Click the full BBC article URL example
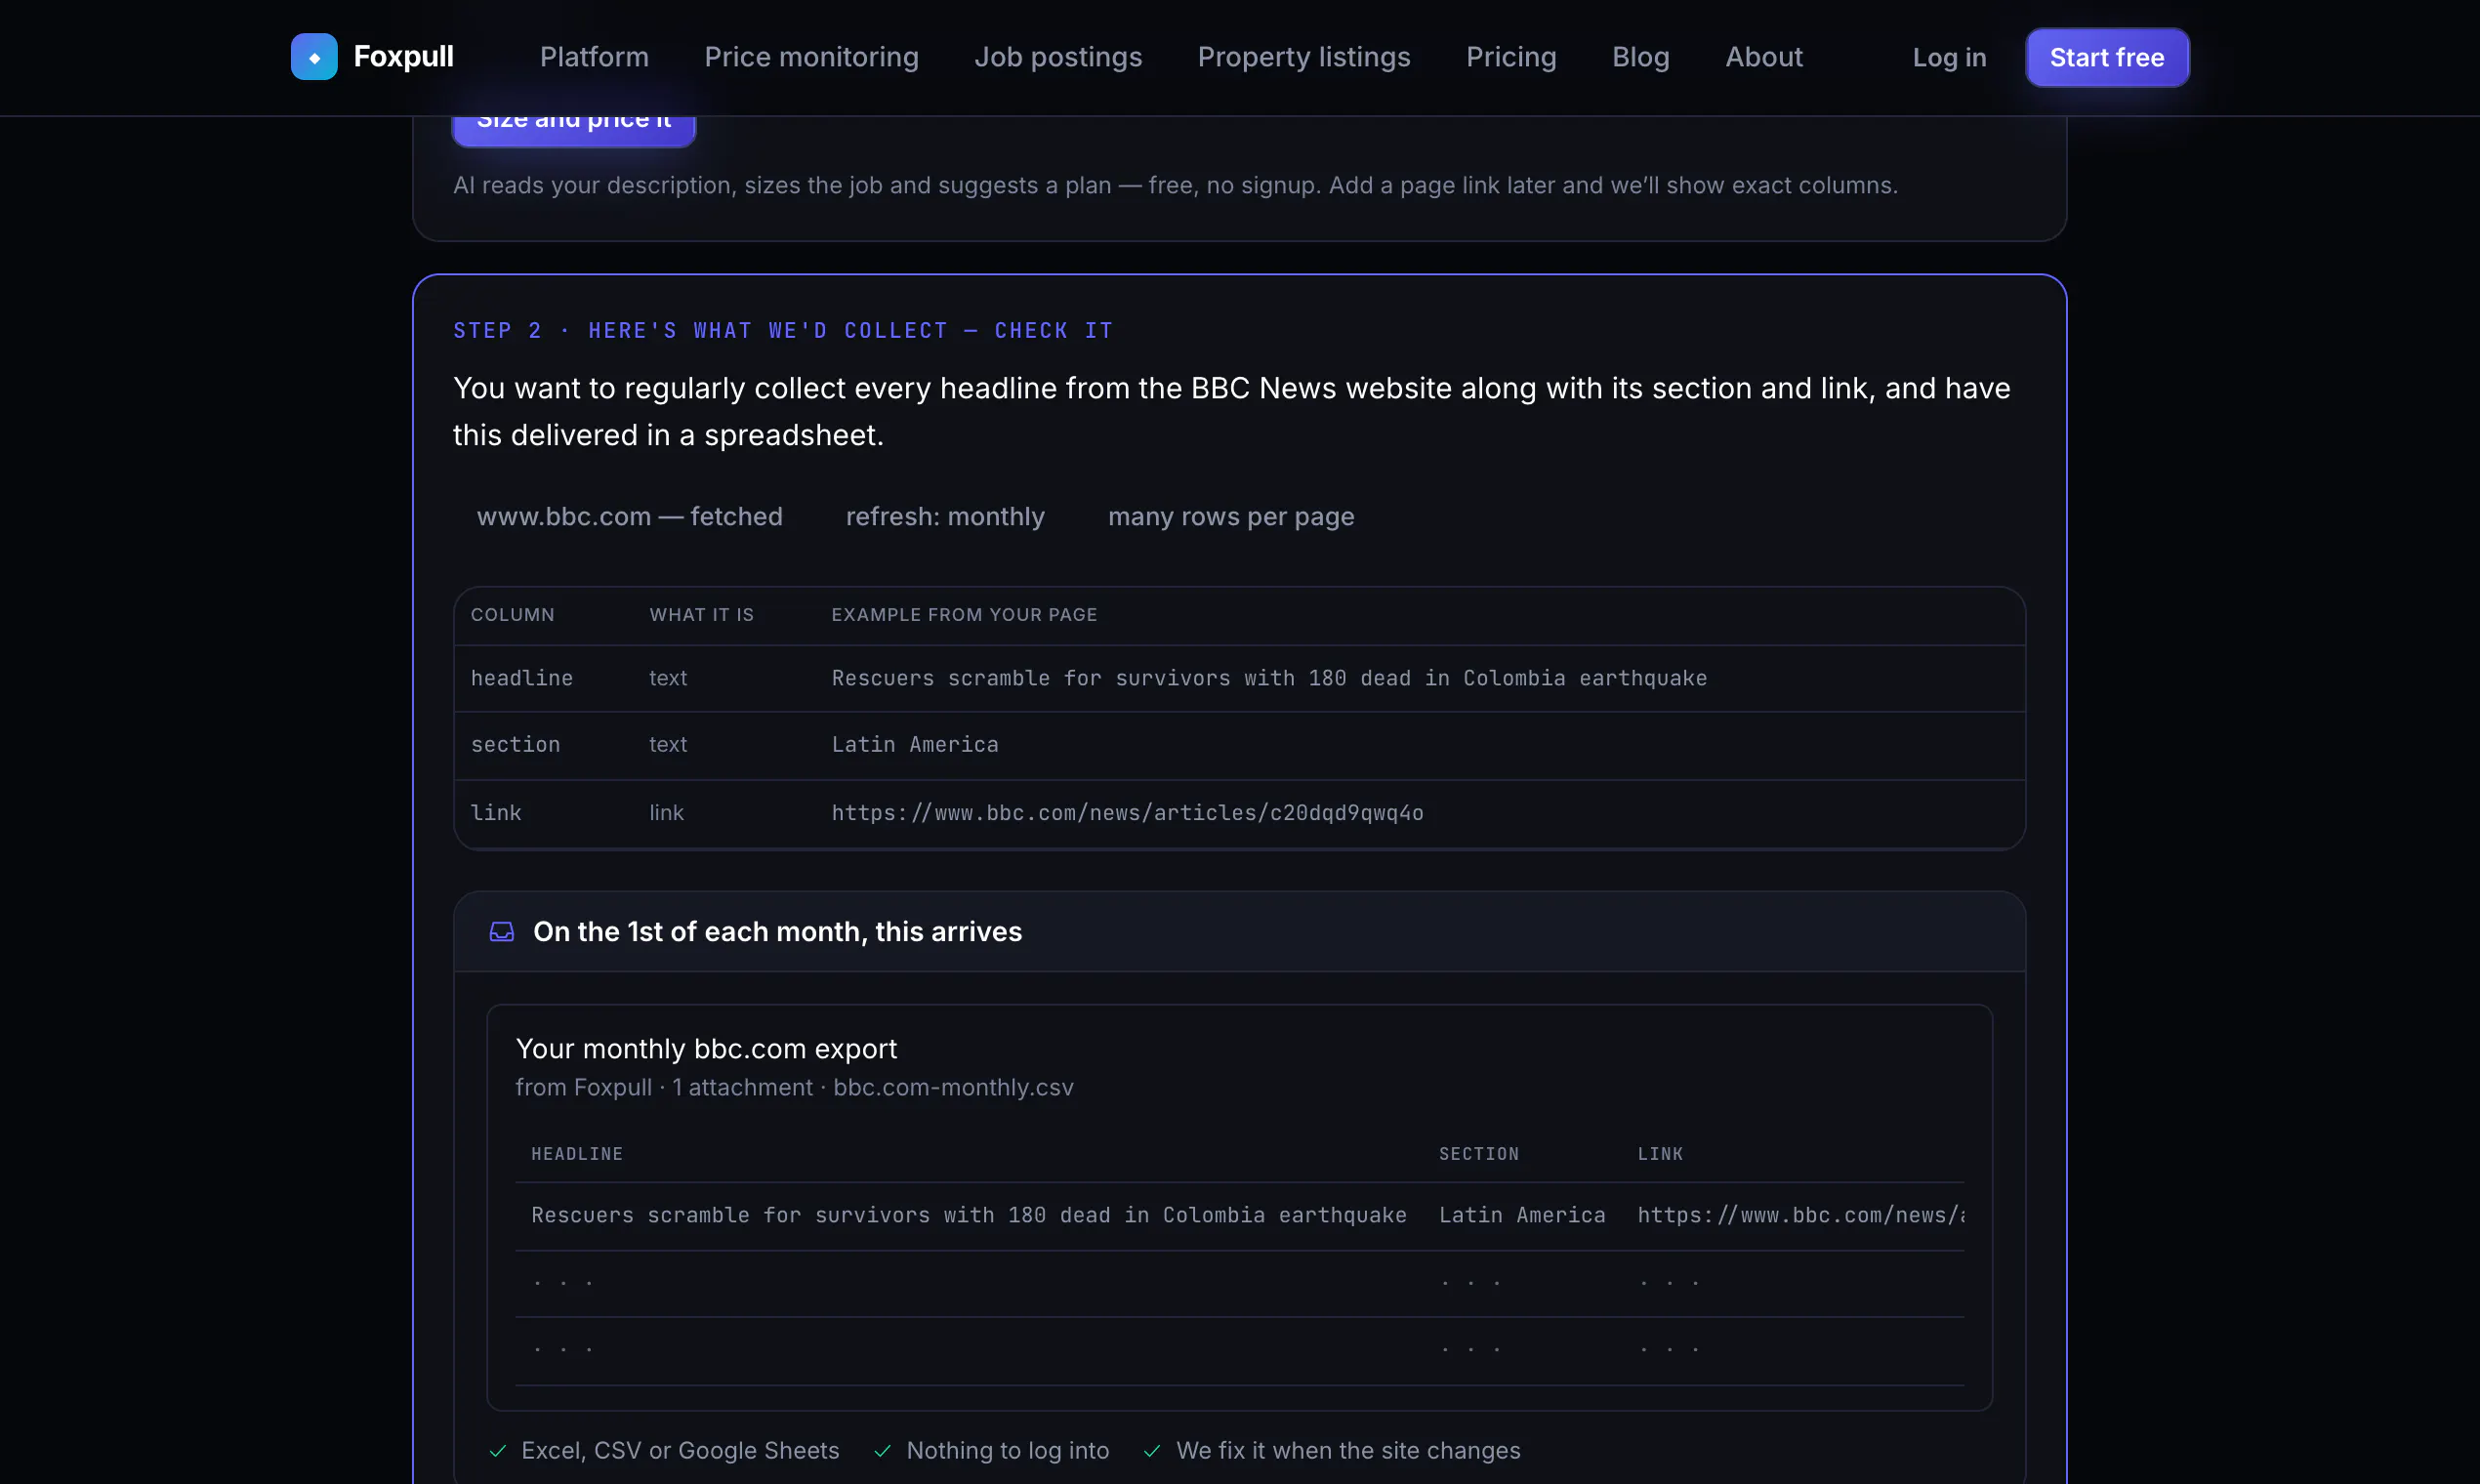The image size is (2480, 1484). click(x=1127, y=813)
